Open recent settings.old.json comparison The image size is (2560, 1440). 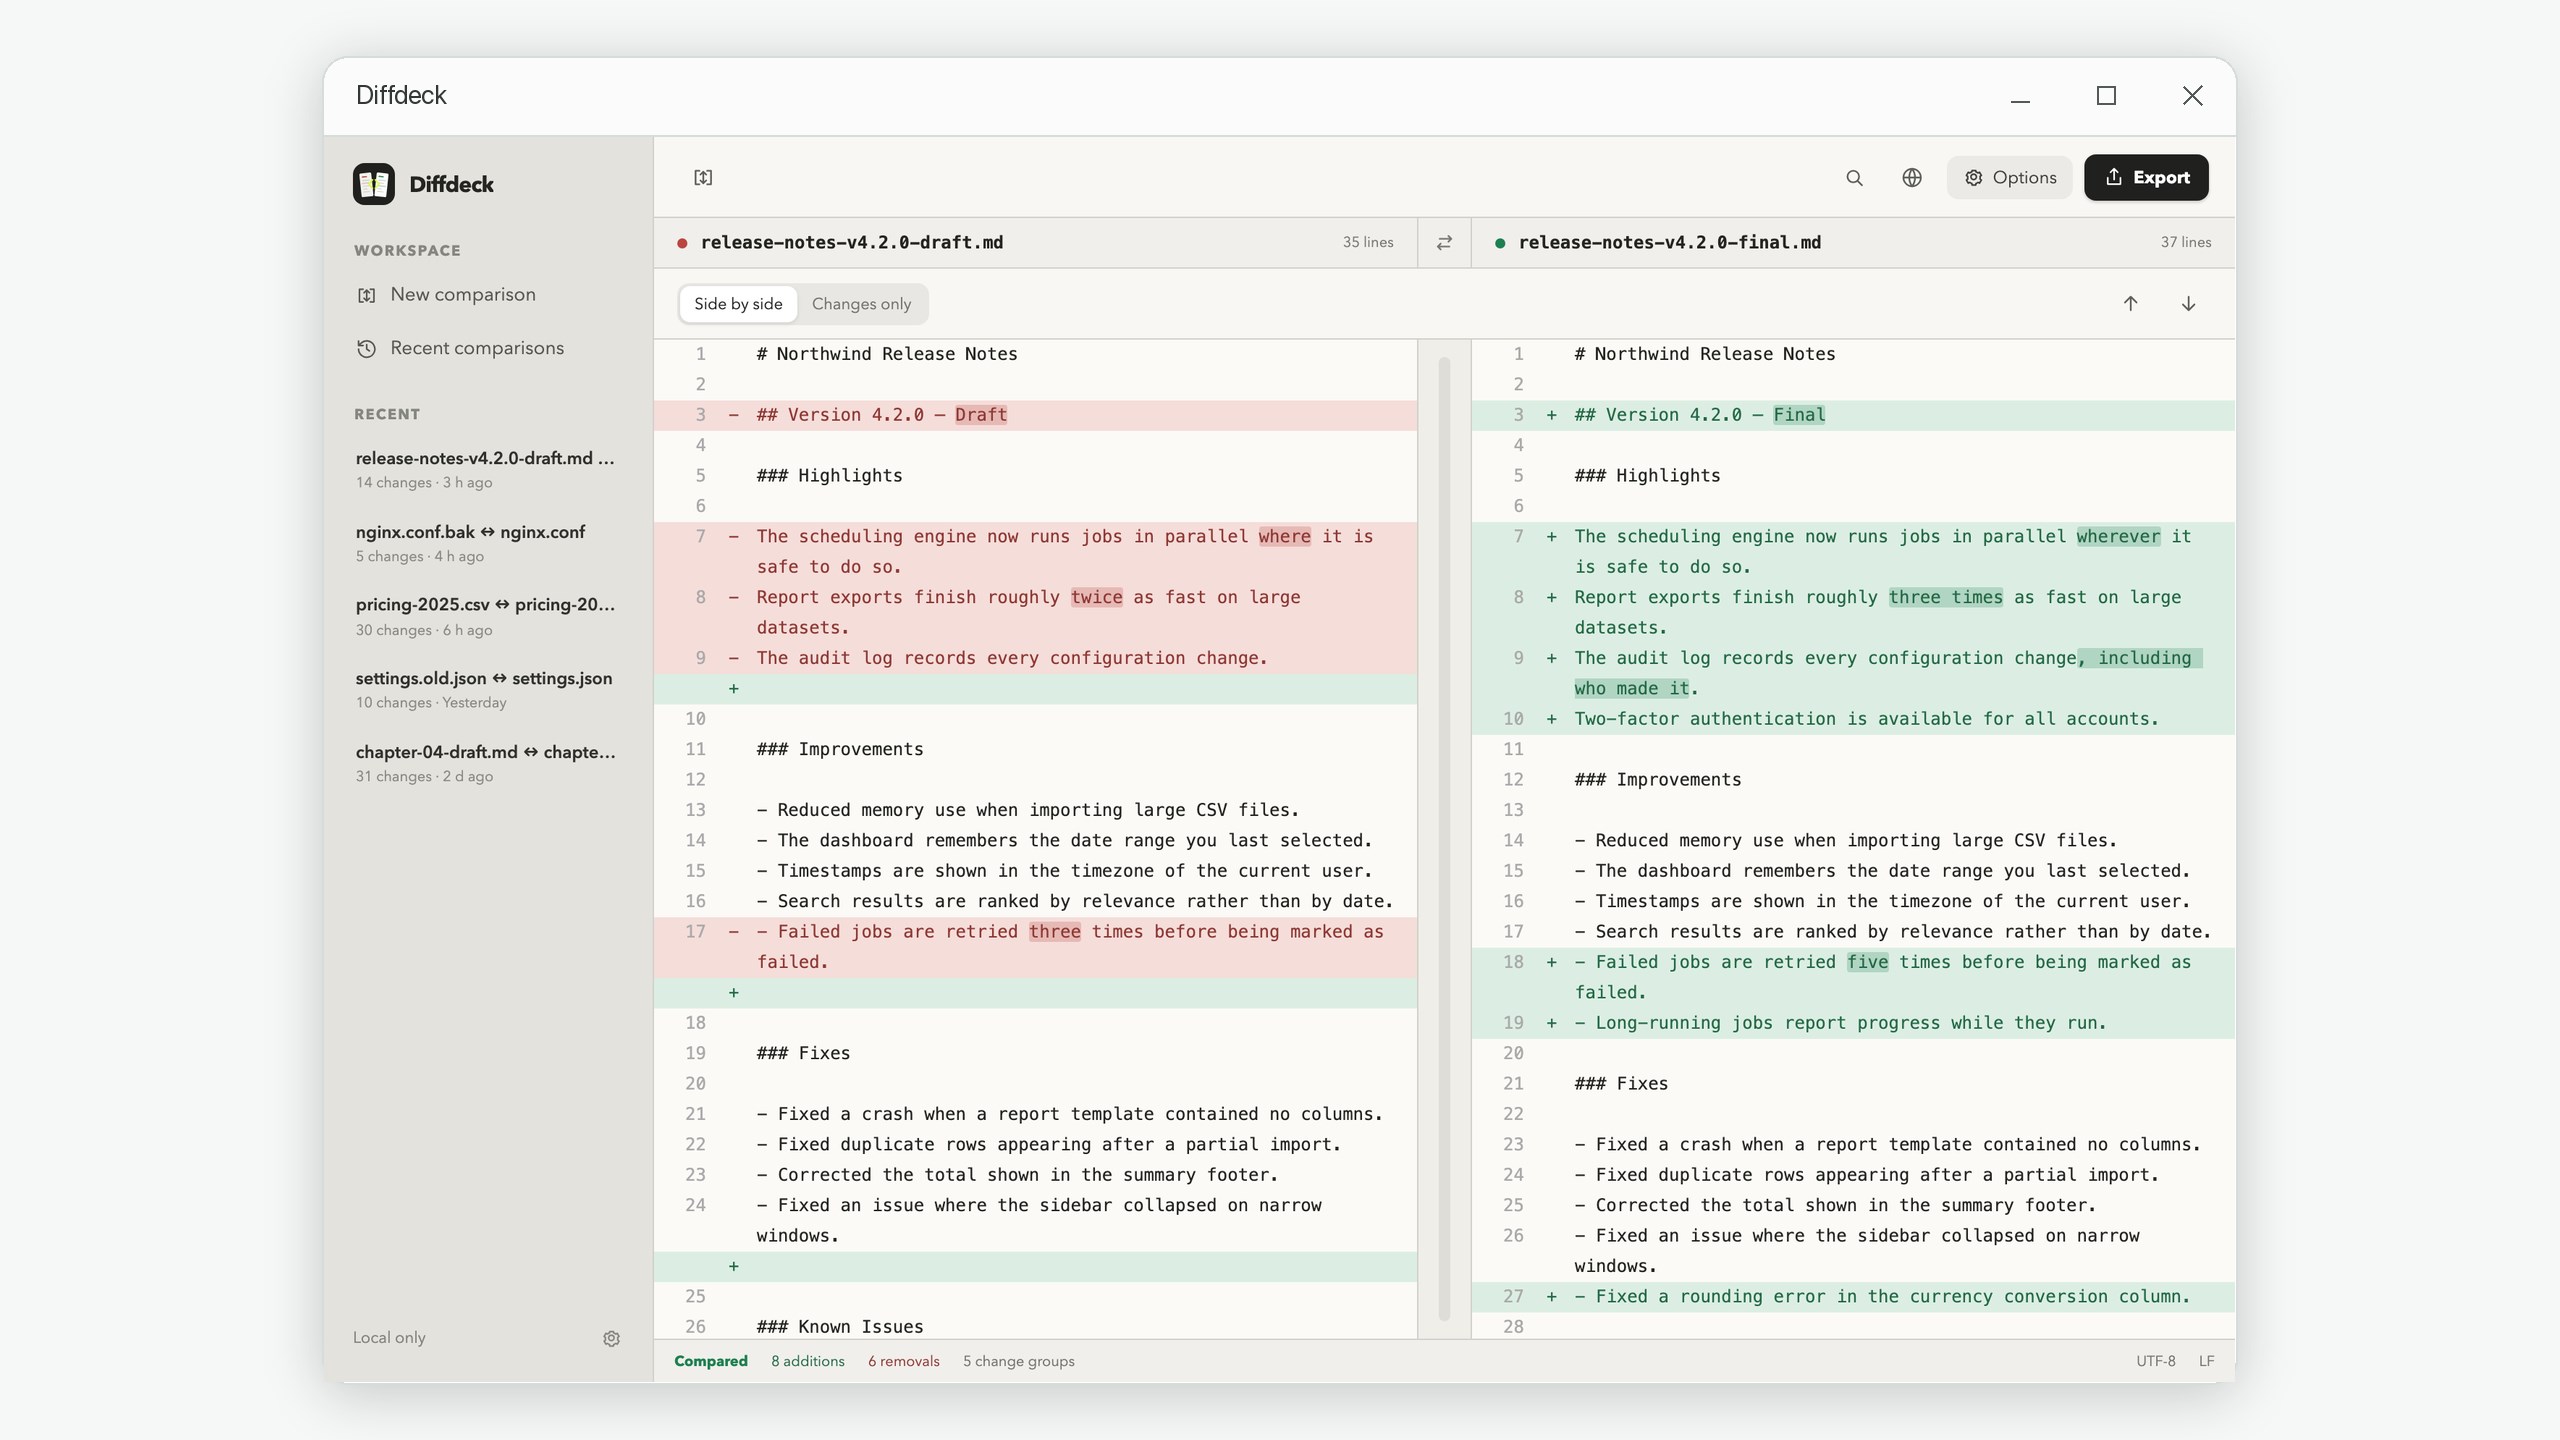[x=487, y=689]
